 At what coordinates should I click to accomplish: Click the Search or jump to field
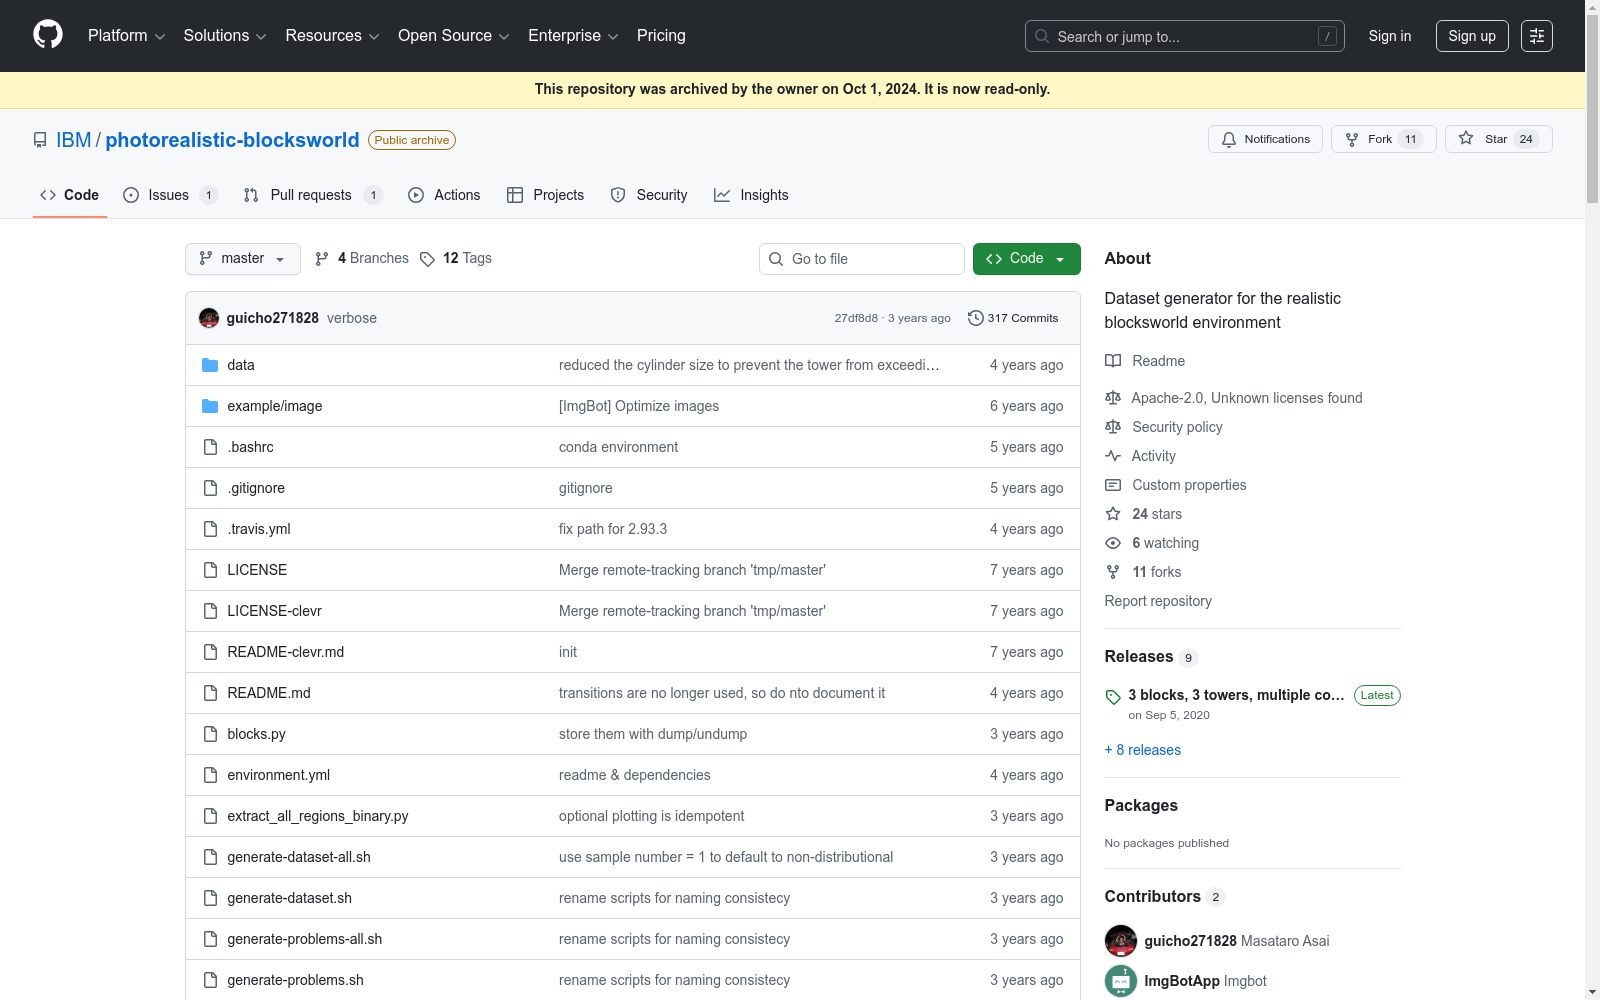click(1185, 36)
